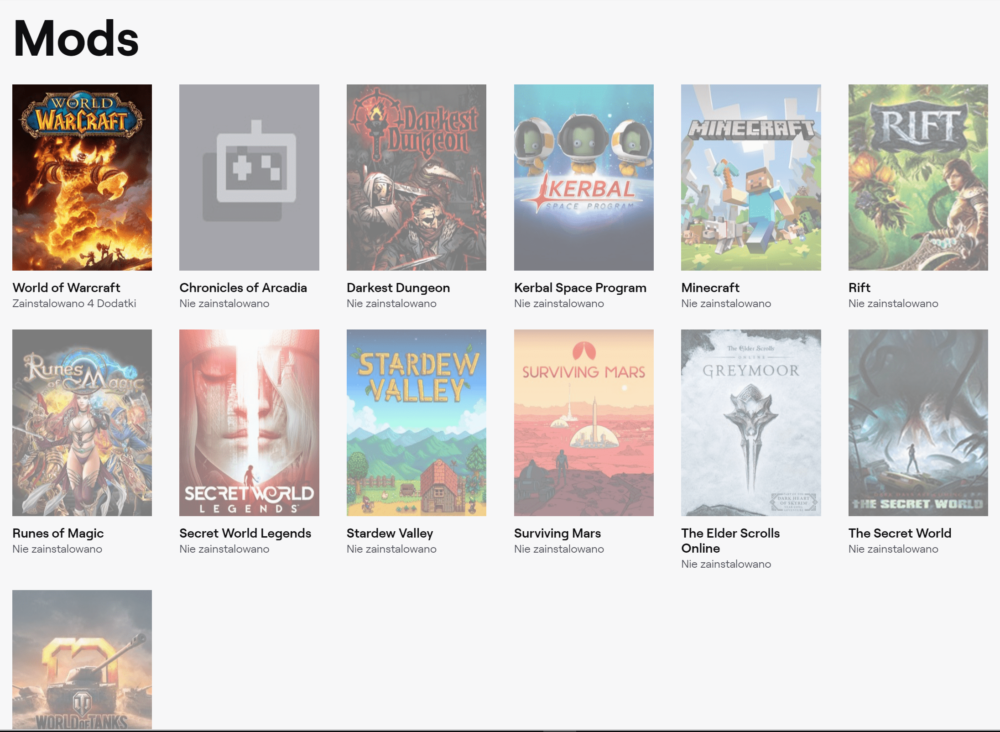
Task: Click 'Nie zainstalowano' under Kerbal Space Program
Action: (x=559, y=304)
